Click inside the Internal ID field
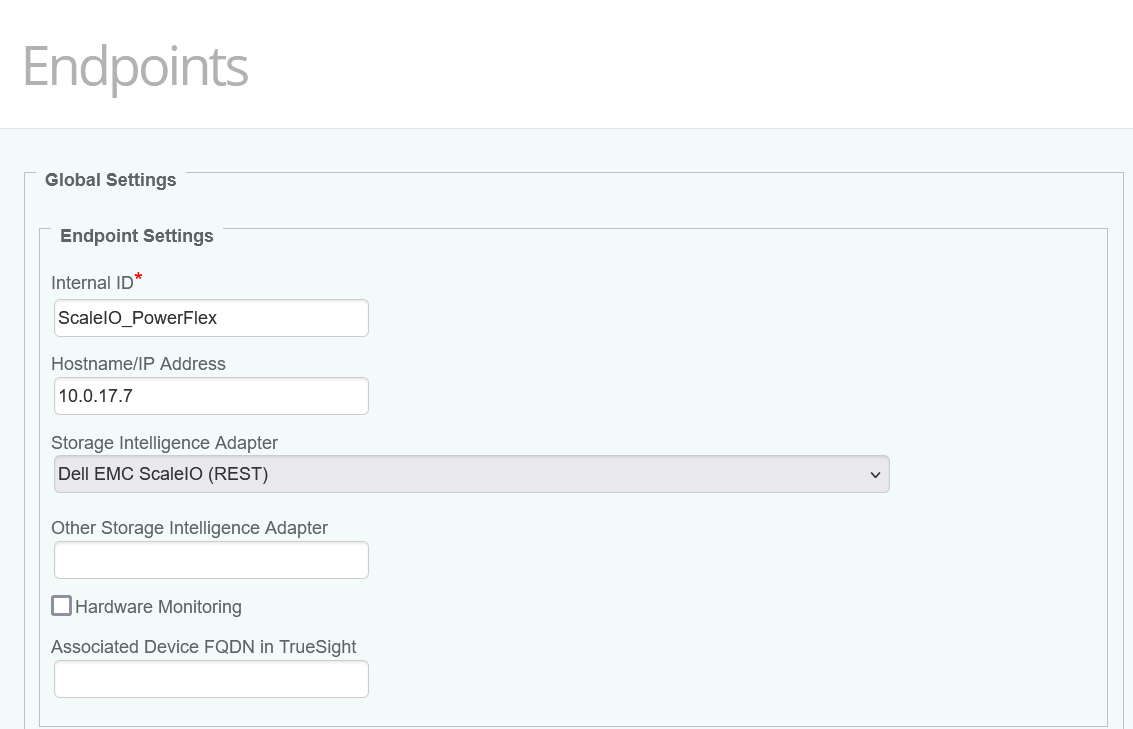This screenshot has width=1133, height=729. pos(210,317)
